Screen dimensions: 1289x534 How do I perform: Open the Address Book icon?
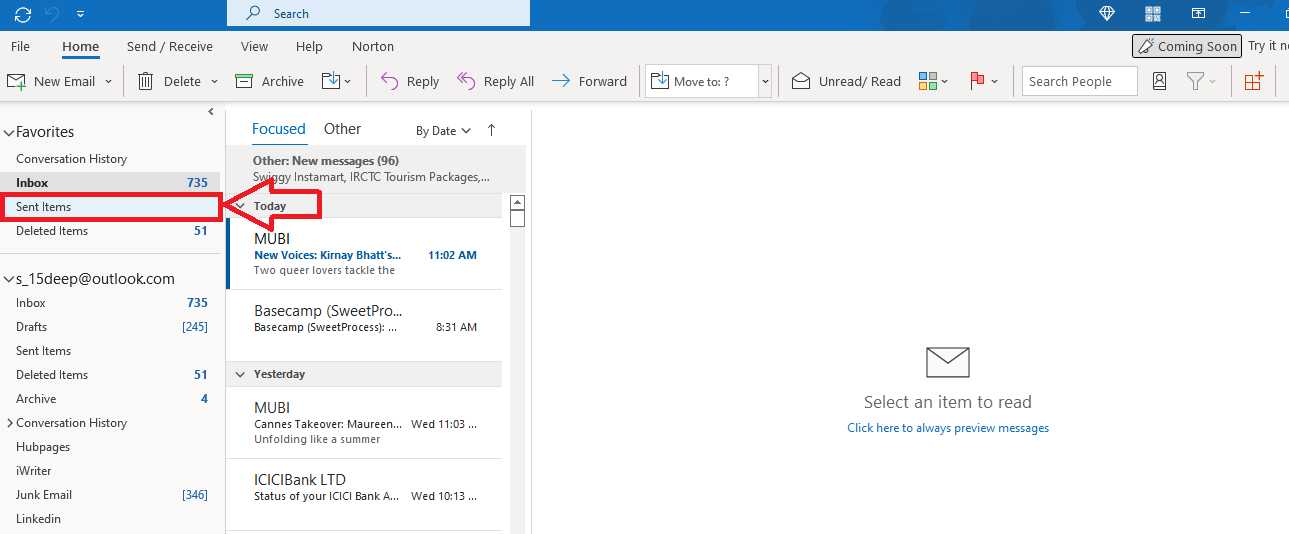[x=1159, y=82]
